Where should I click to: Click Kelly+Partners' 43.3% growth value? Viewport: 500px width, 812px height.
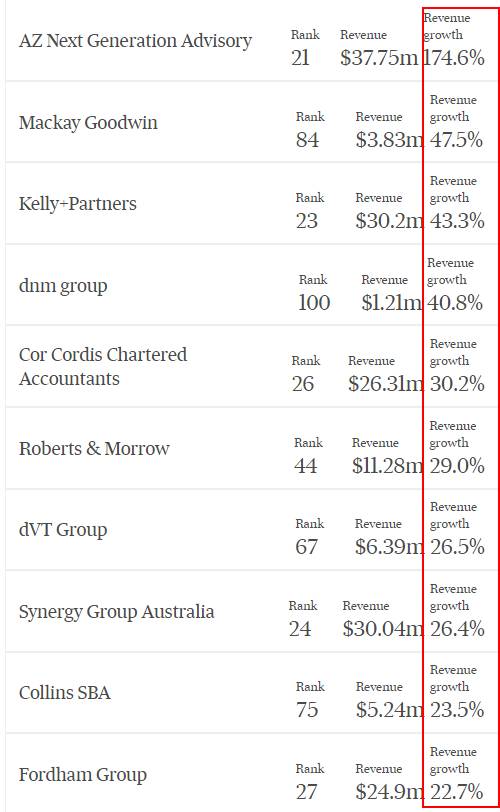pyautogui.click(x=457, y=221)
